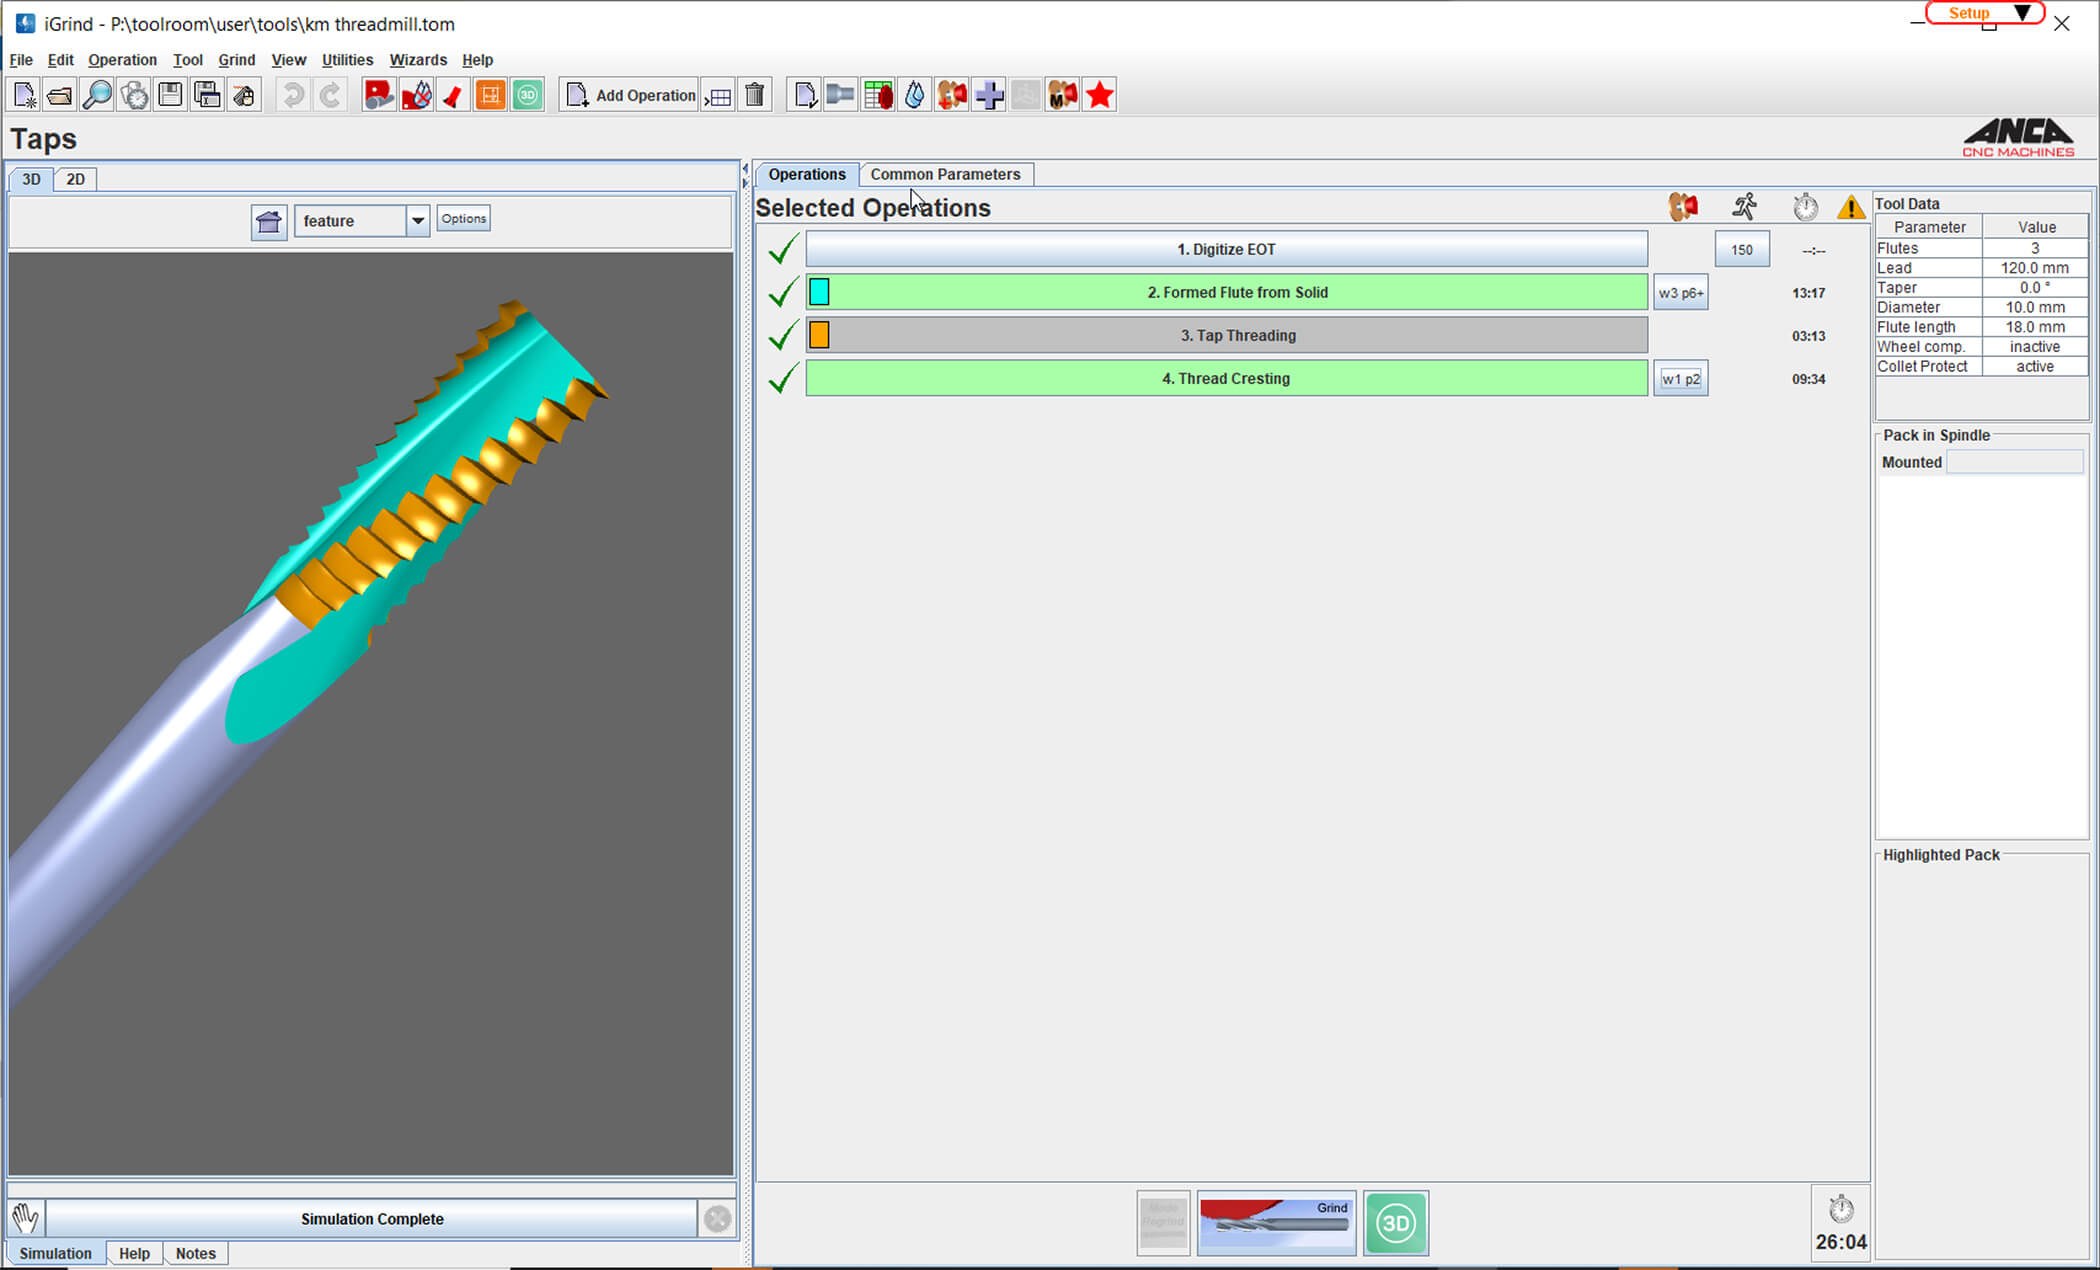Click the orange 2D grid simulation icon

[x=490, y=95]
